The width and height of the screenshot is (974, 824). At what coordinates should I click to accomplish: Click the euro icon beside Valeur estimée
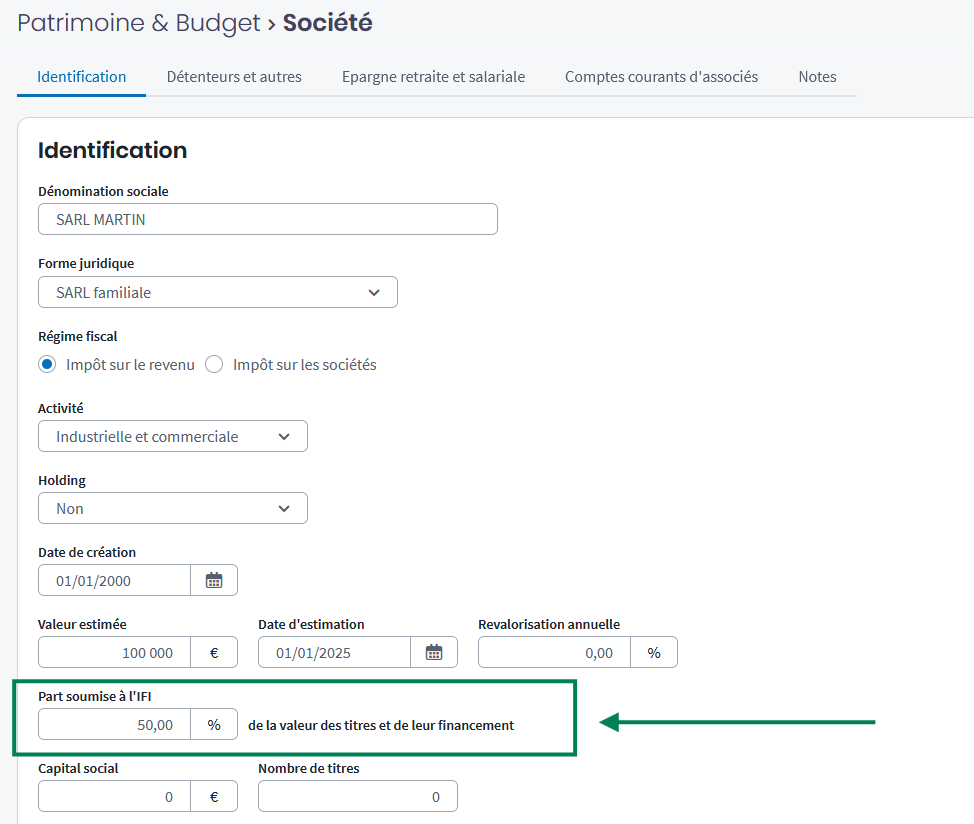(214, 652)
